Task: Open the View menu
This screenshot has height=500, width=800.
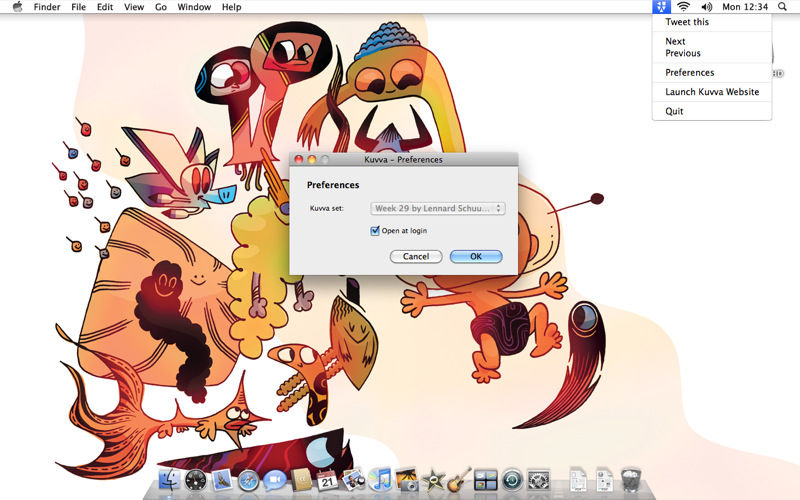Action: click(x=134, y=7)
